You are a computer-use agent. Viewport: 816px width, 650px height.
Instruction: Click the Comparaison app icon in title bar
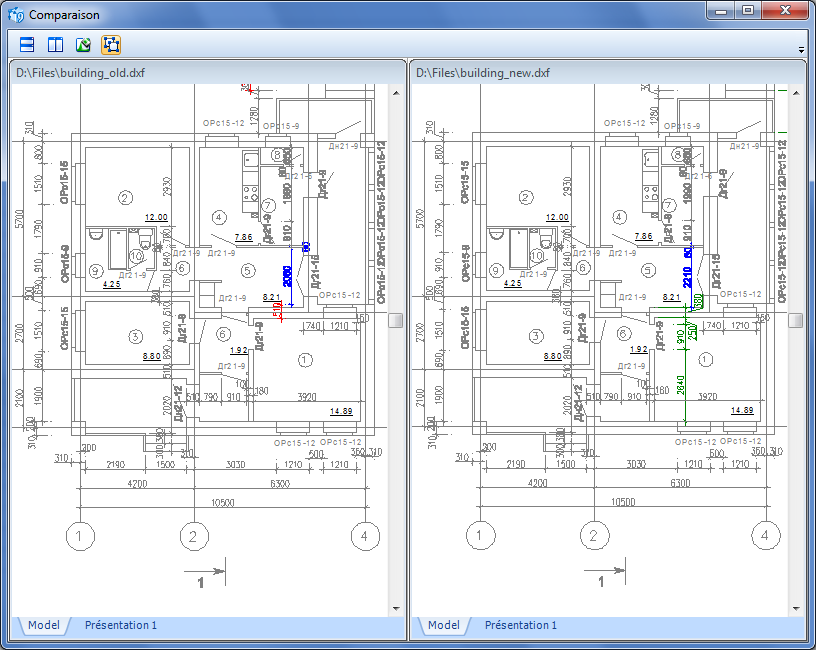pyautogui.click(x=15, y=15)
